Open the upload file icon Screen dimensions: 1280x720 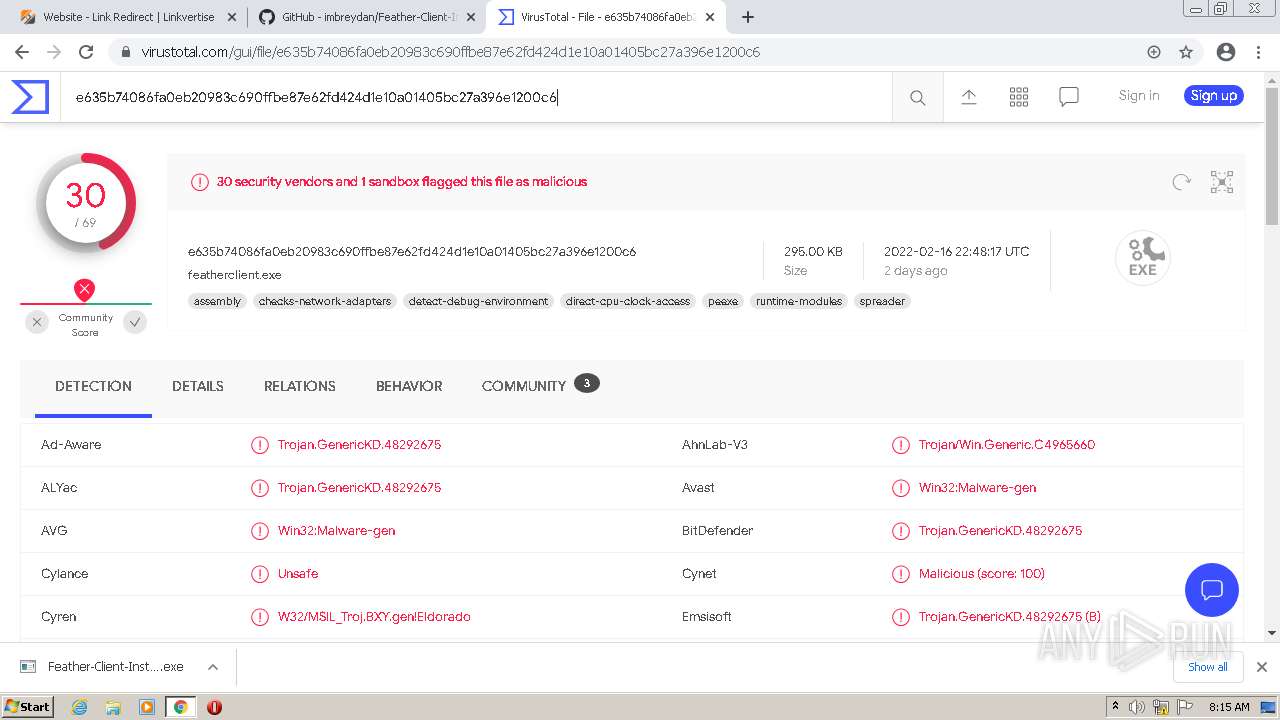(968, 96)
